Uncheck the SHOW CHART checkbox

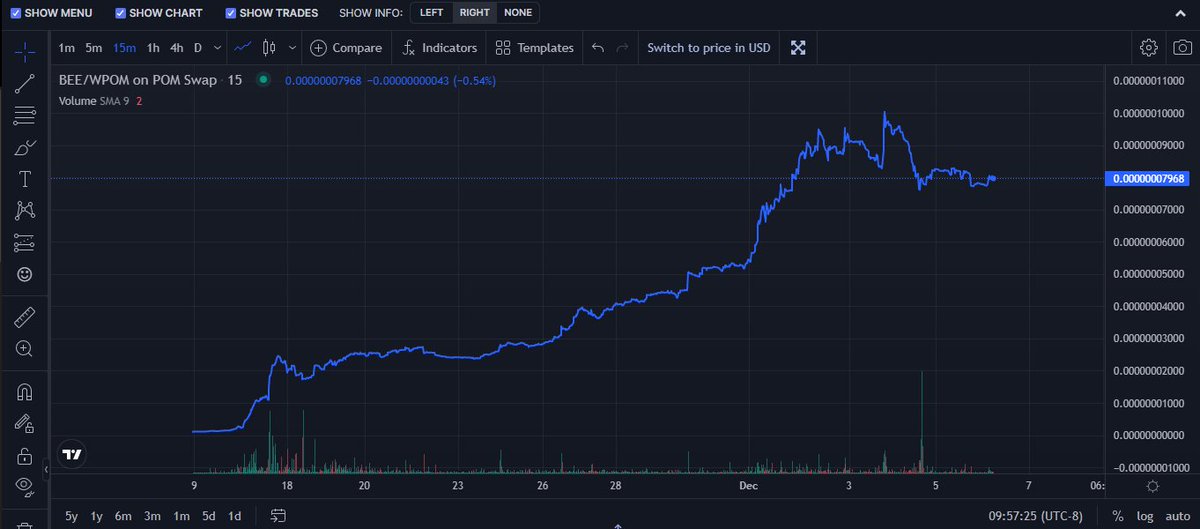[120, 13]
